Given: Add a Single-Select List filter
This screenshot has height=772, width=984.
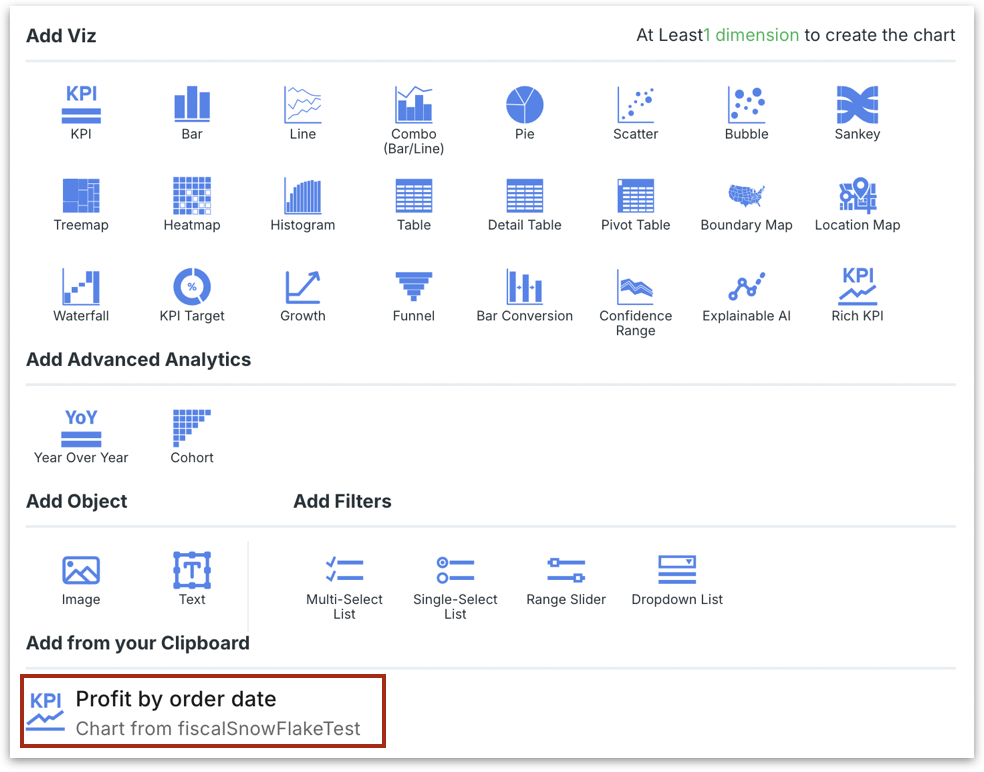Looking at the screenshot, I should point(455,571).
